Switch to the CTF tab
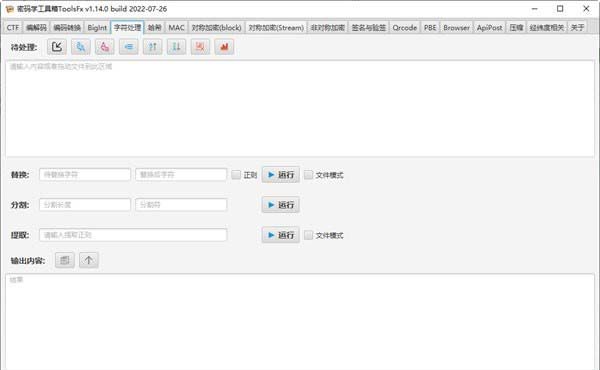The width and height of the screenshot is (600, 370). [x=13, y=28]
